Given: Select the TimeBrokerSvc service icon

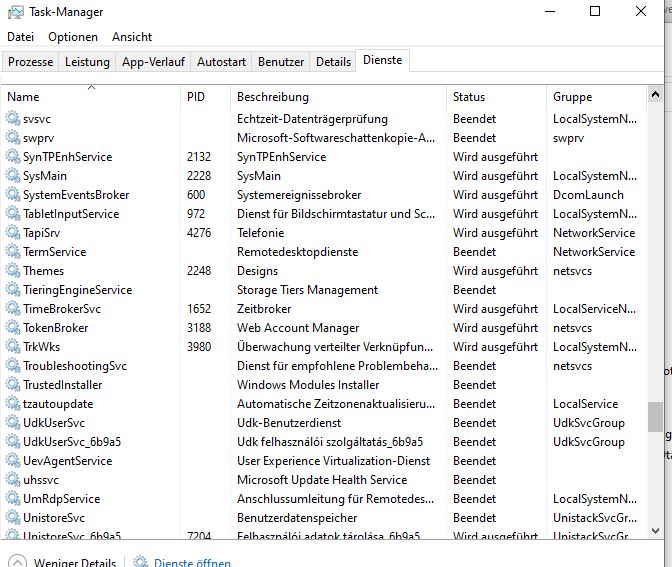Looking at the screenshot, I should pyautogui.click(x=13, y=309).
